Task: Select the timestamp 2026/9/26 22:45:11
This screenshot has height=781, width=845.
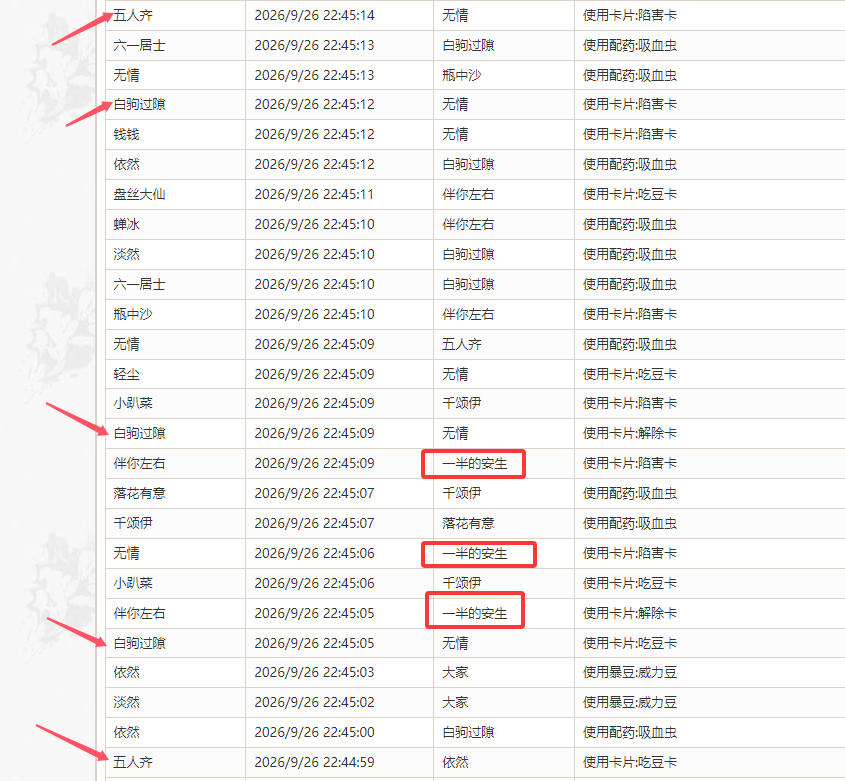Action: pyautogui.click(x=314, y=194)
